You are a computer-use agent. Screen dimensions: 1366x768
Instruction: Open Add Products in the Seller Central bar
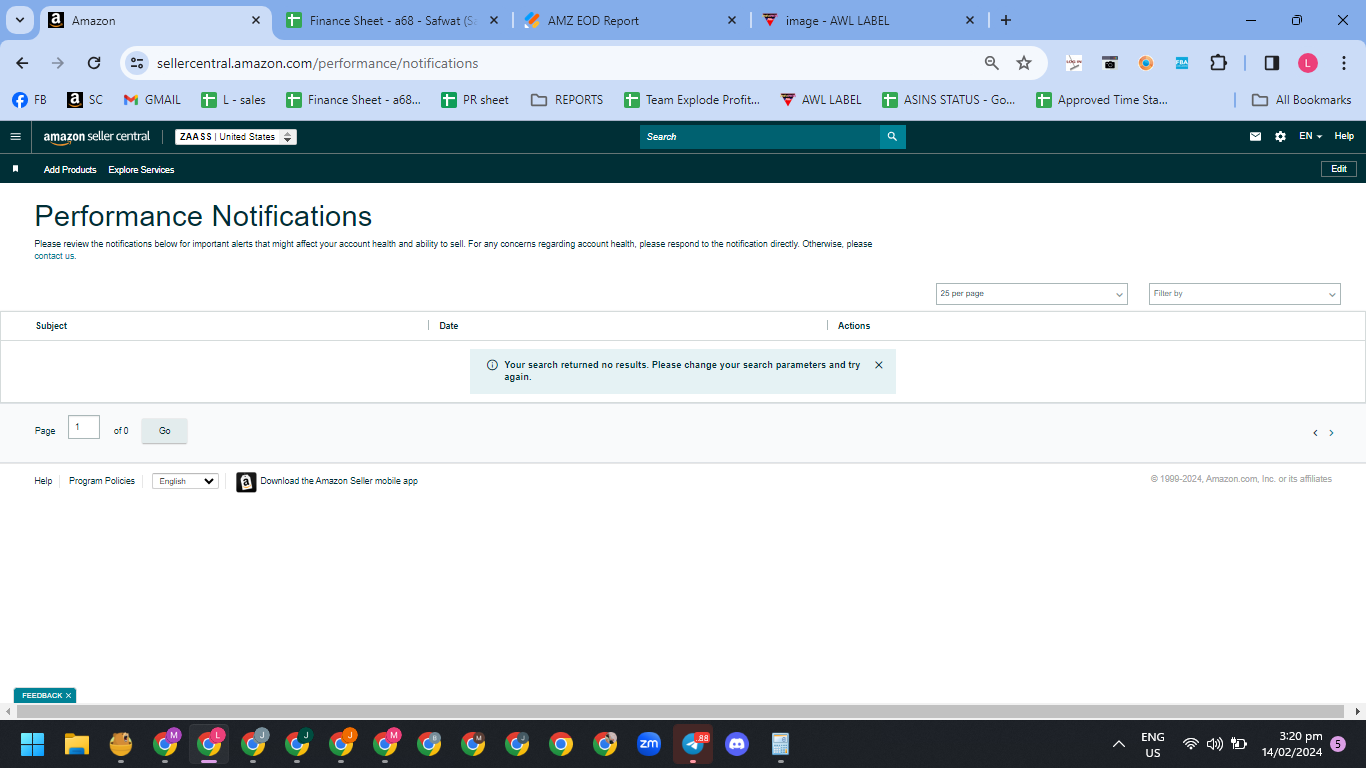click(70, 170)
